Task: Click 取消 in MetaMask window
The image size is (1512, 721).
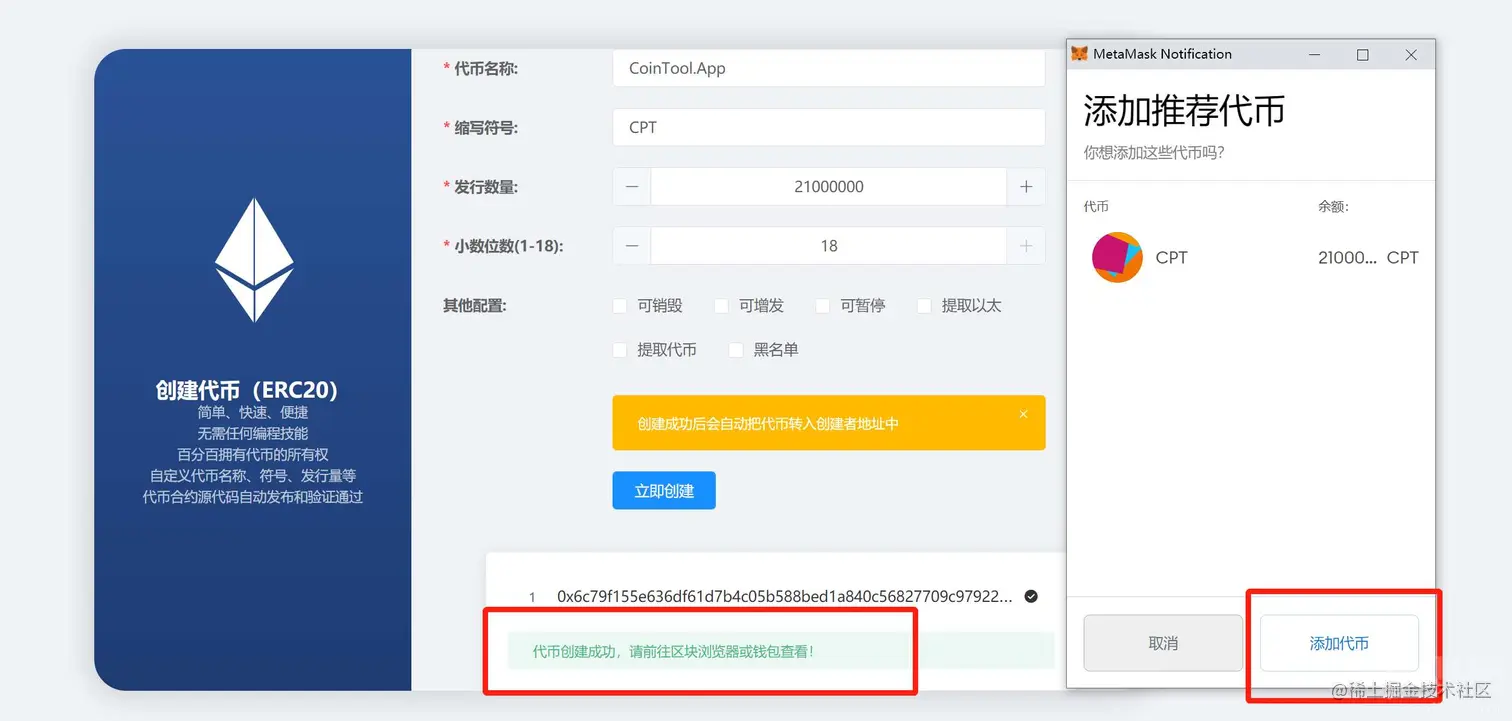Action: click(x=1163, y=643)
